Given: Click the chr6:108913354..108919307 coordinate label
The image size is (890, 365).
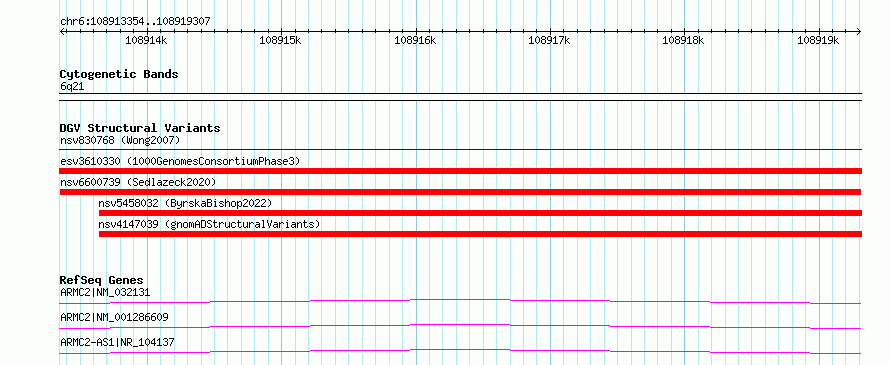Looking at the screenshot, I should point(135,21).
